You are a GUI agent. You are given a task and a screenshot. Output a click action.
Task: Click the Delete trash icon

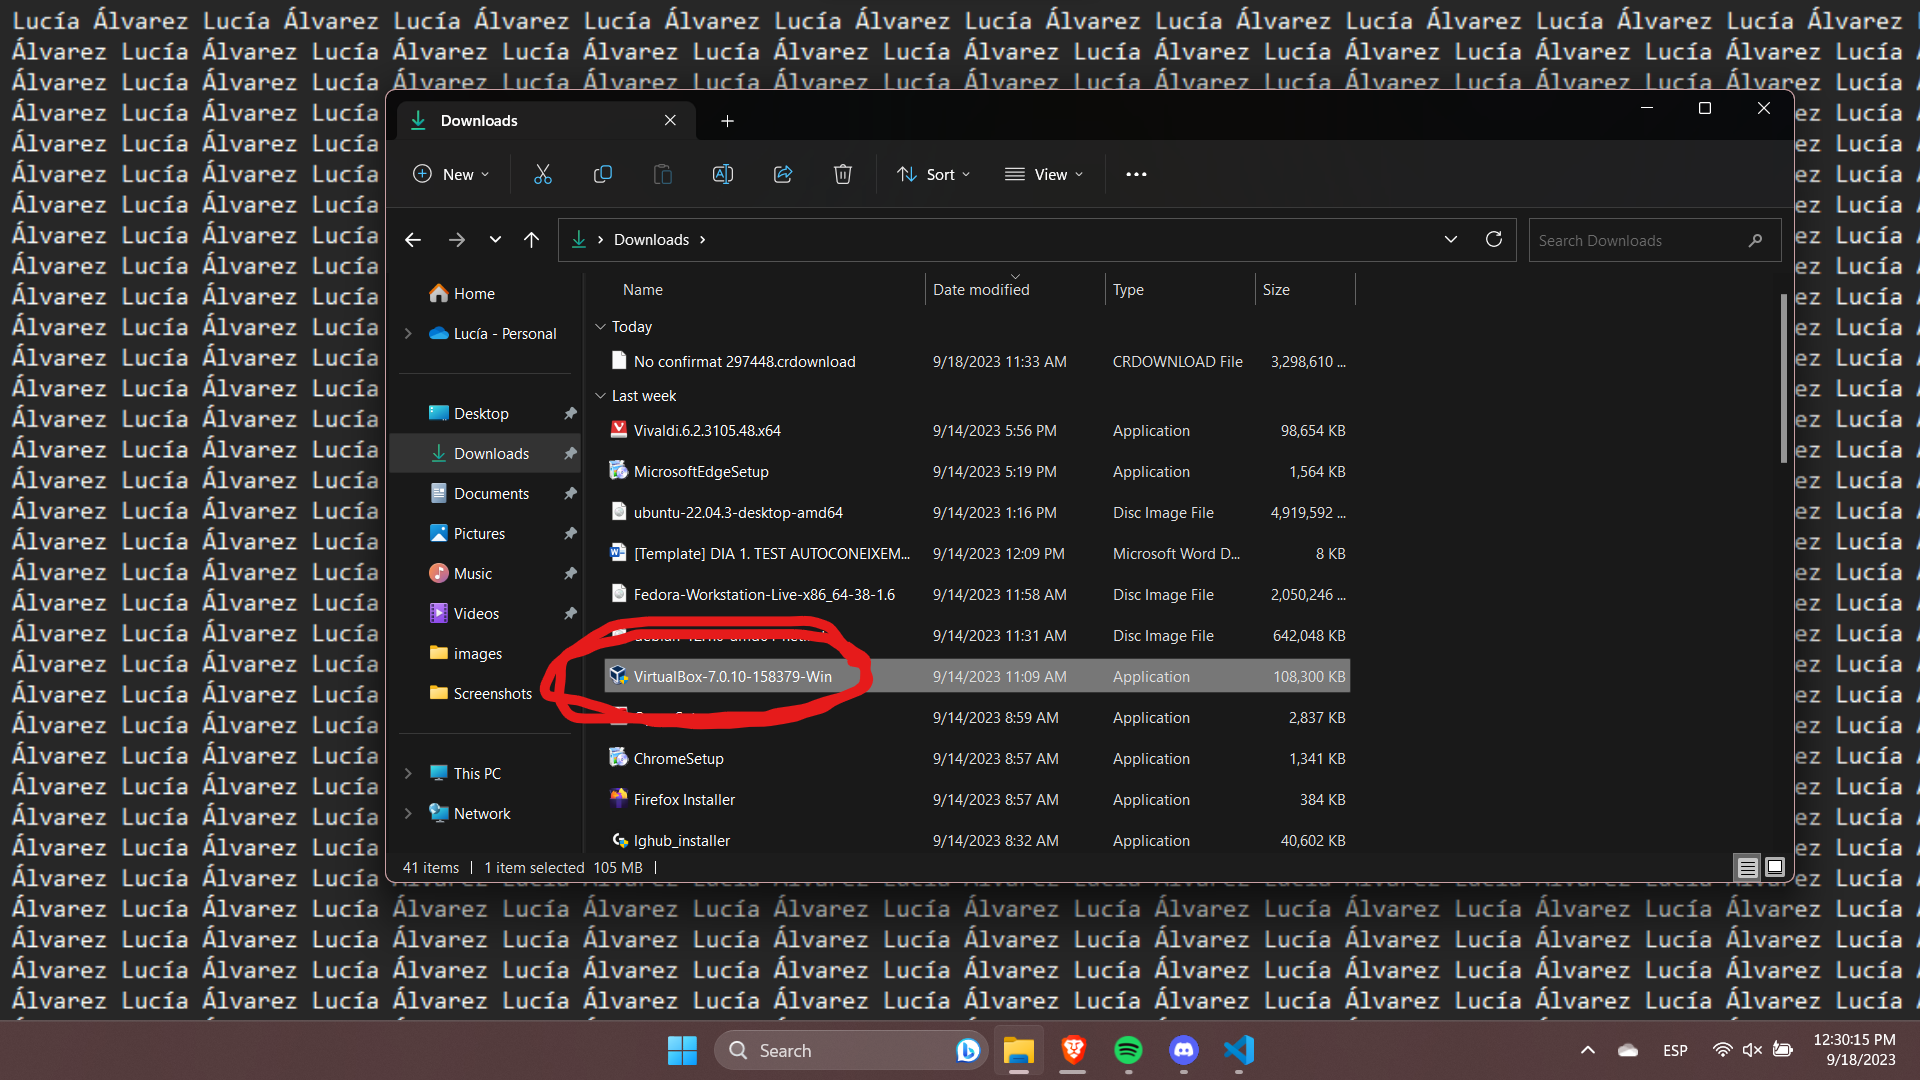click(x=843, y=174)
